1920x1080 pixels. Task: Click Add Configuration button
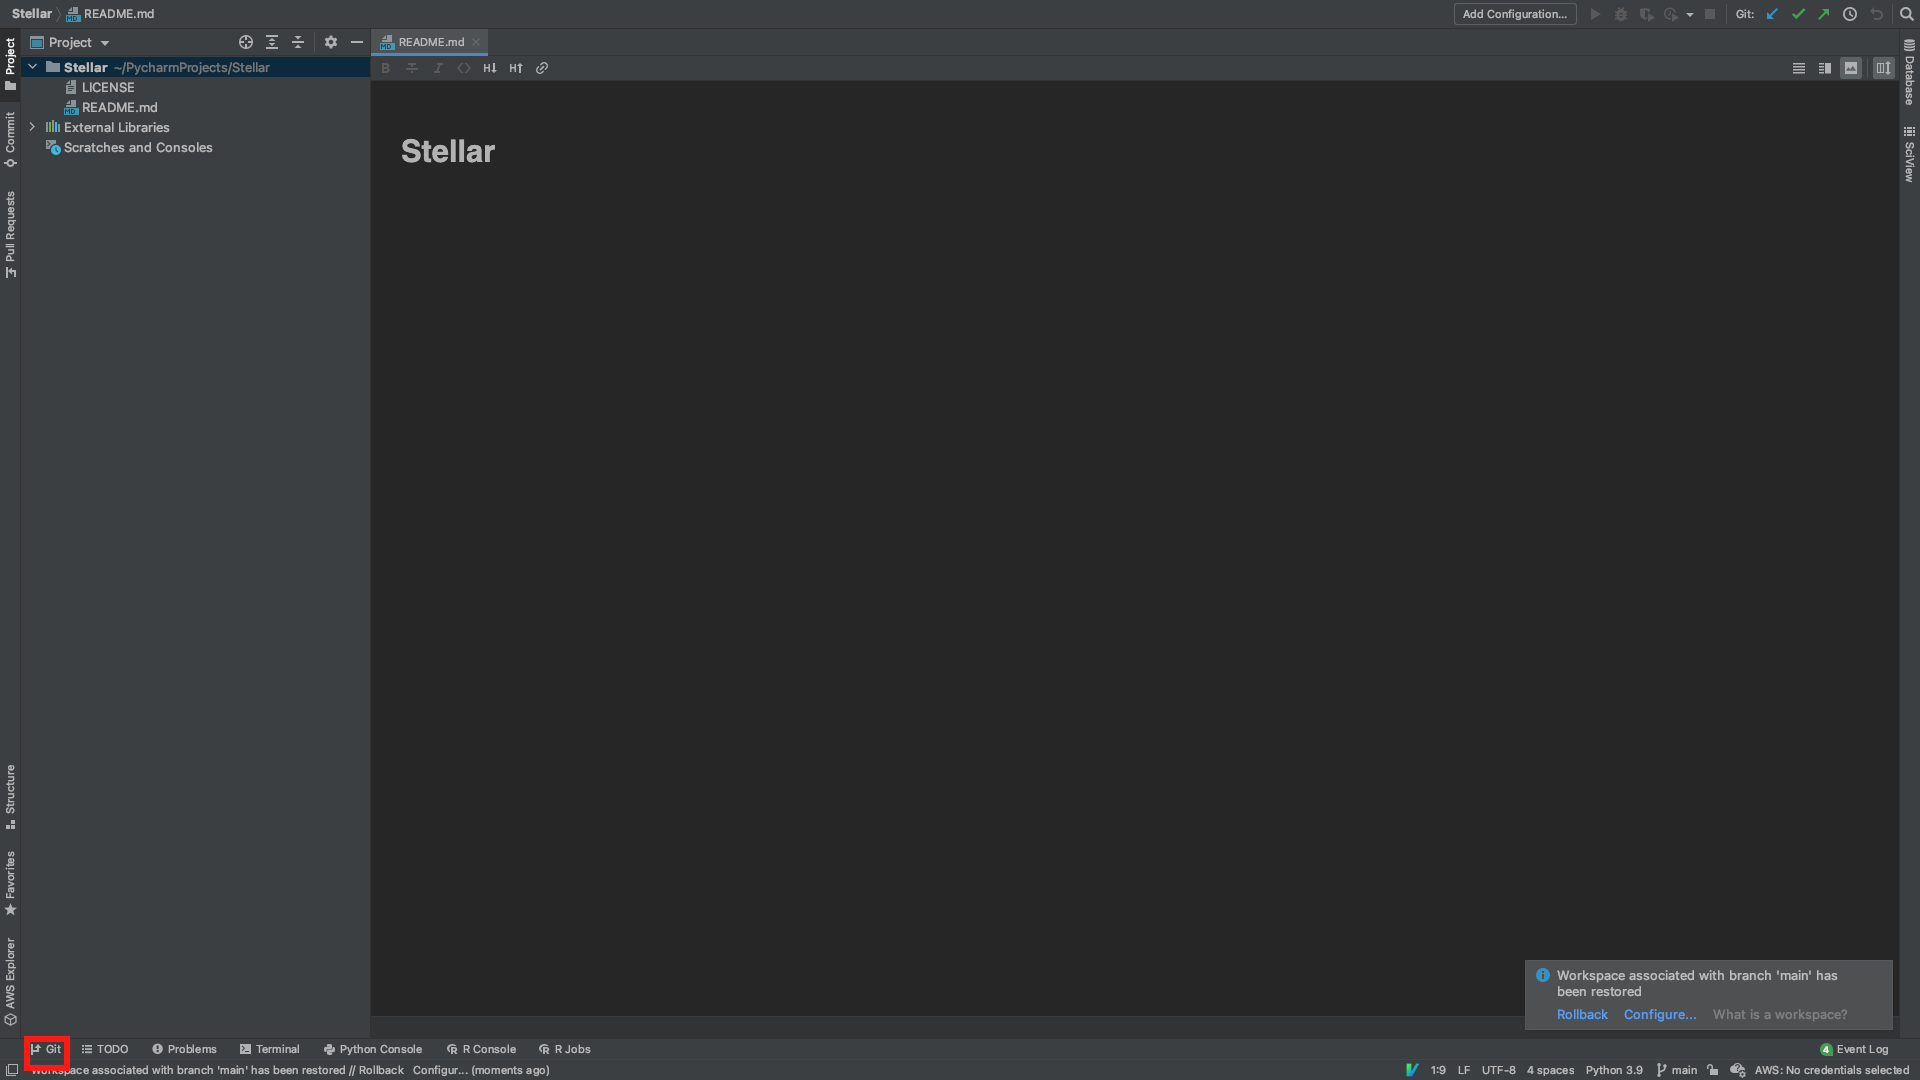pyautogui.click(x=1514, y=14)
